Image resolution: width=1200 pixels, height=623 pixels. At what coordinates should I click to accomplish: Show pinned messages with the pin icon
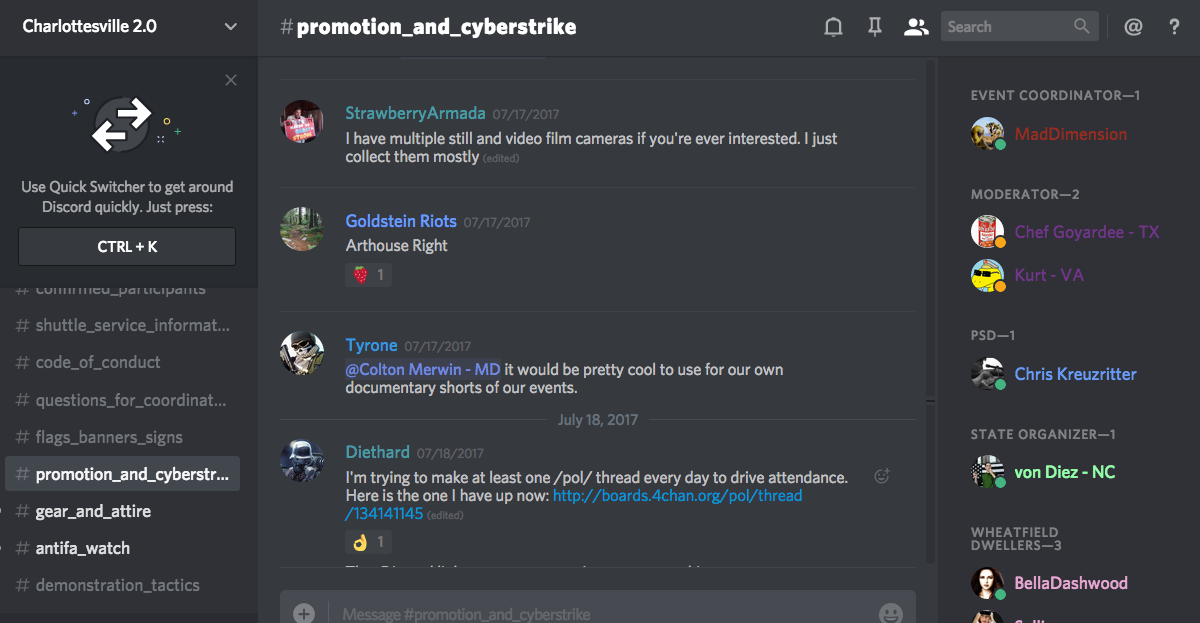tap(874, 27)
